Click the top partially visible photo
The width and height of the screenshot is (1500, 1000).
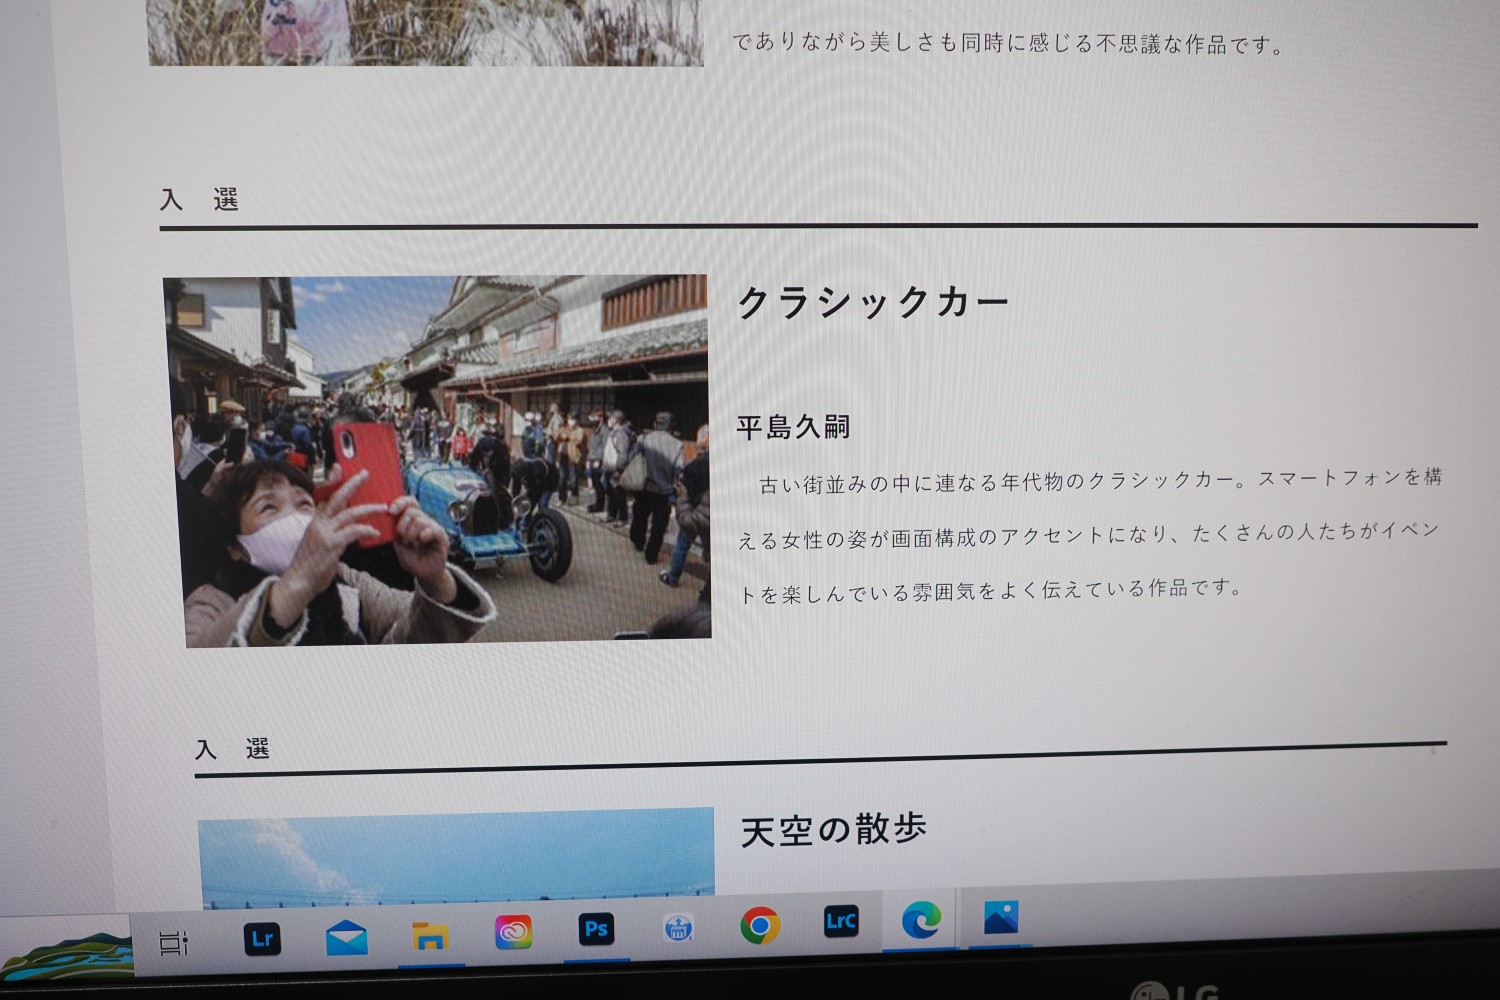tap(425, 30)
